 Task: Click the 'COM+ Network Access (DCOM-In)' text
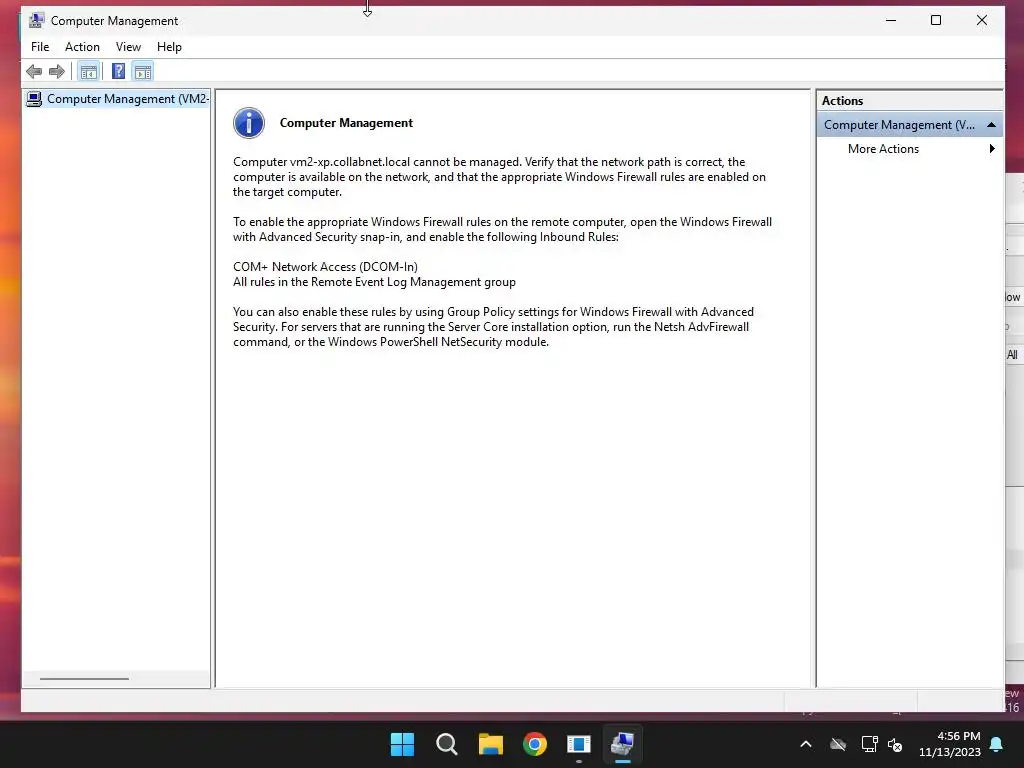click(x=325, y=266)
